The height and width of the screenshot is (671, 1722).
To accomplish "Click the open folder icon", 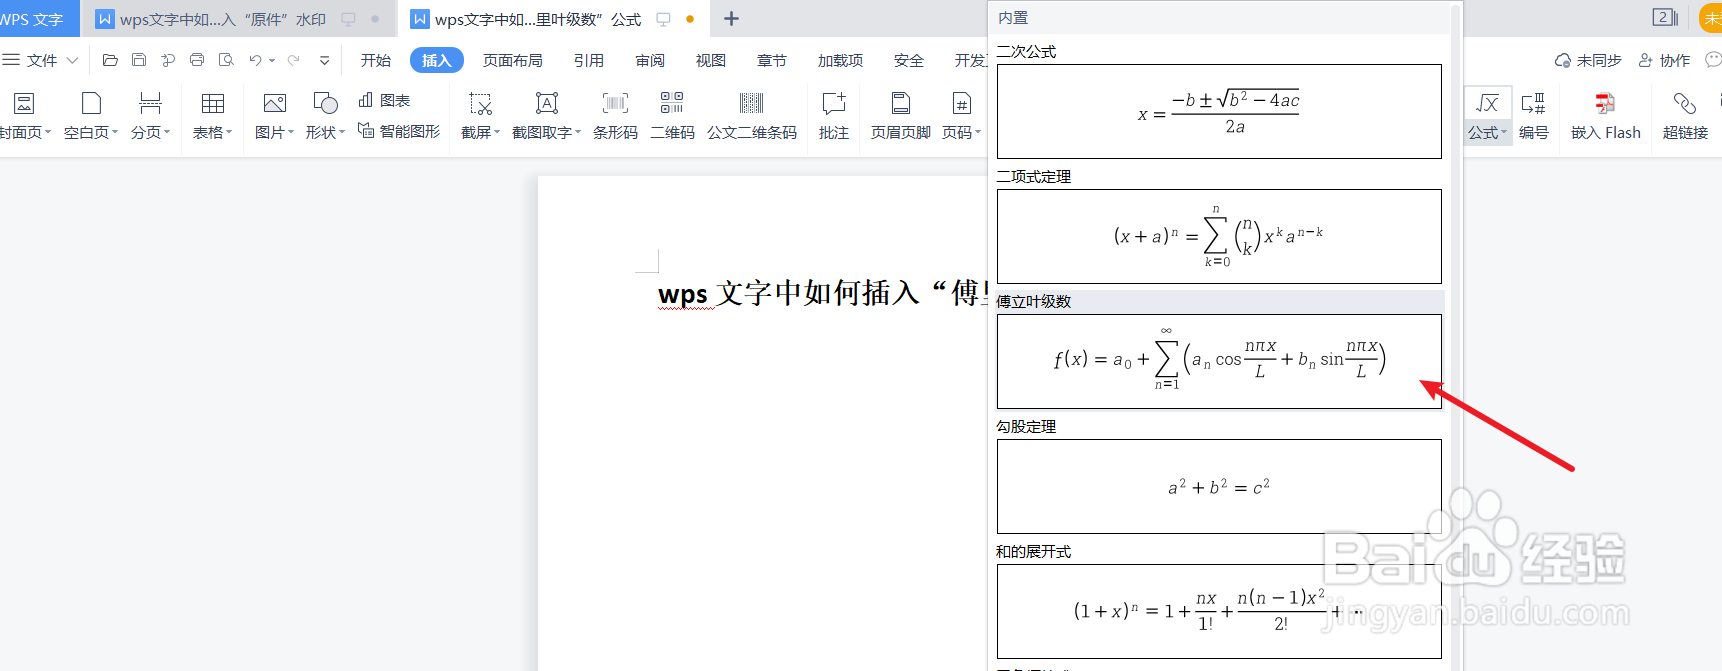I will [110, 60].
